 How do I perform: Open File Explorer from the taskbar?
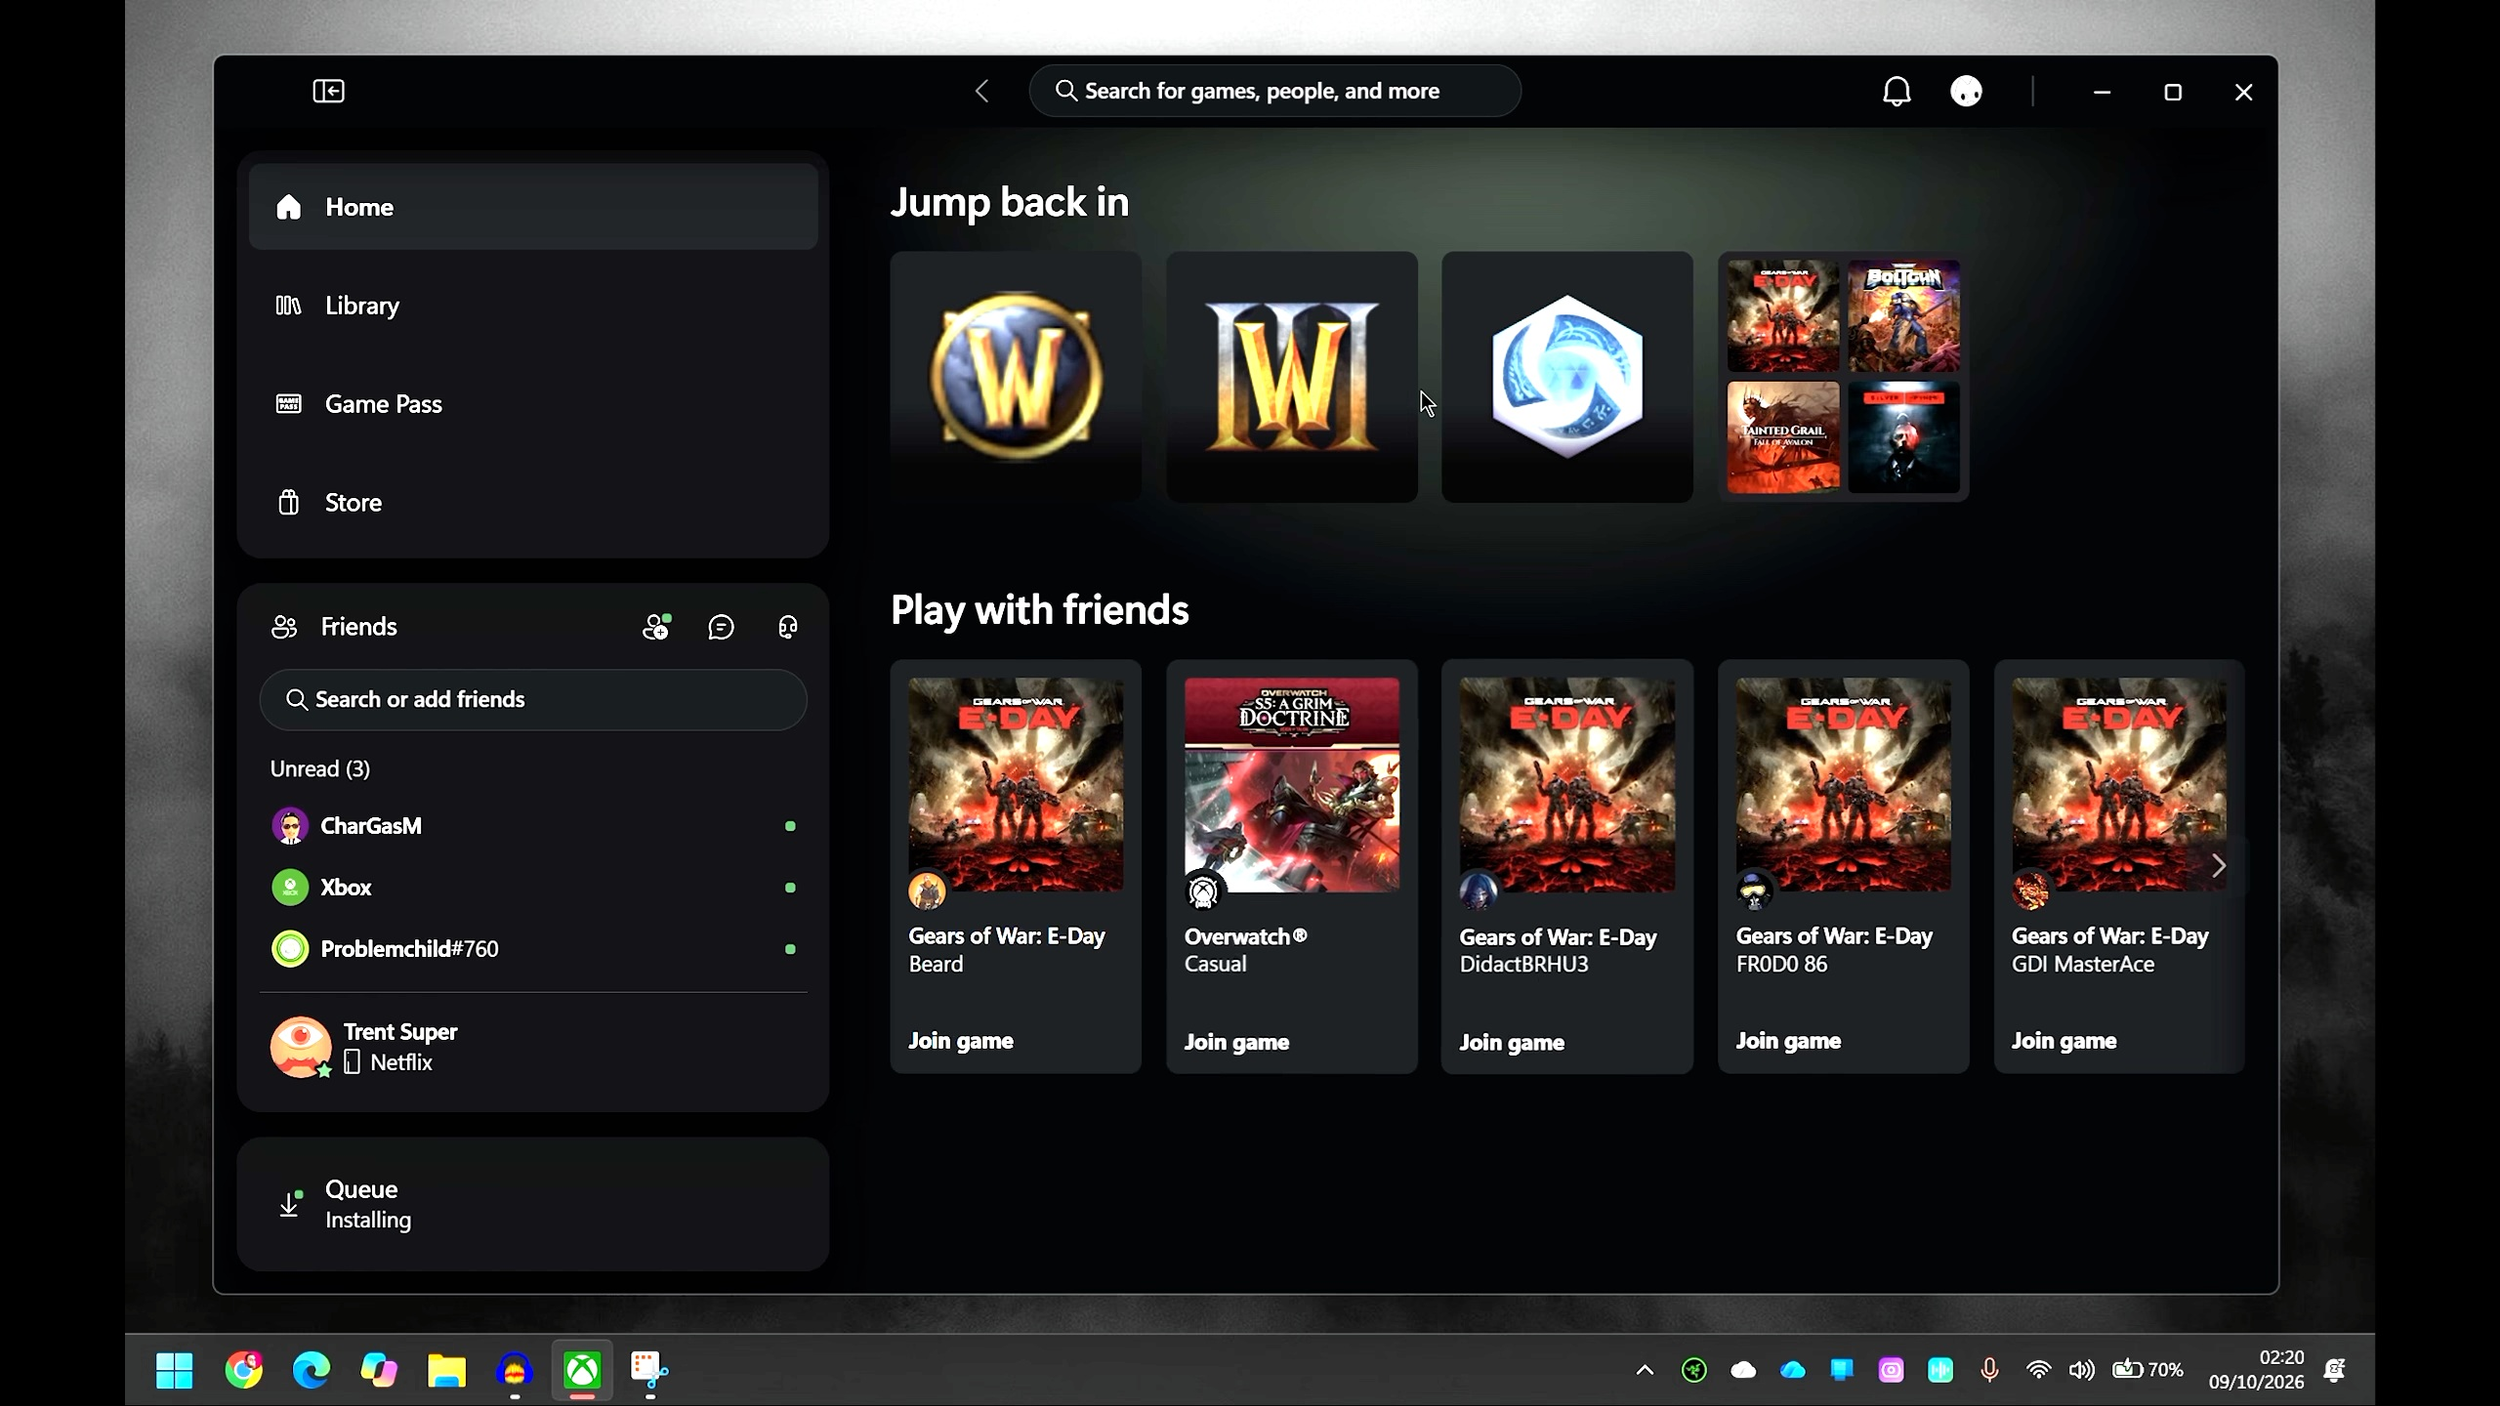[x=446, y=1370]
